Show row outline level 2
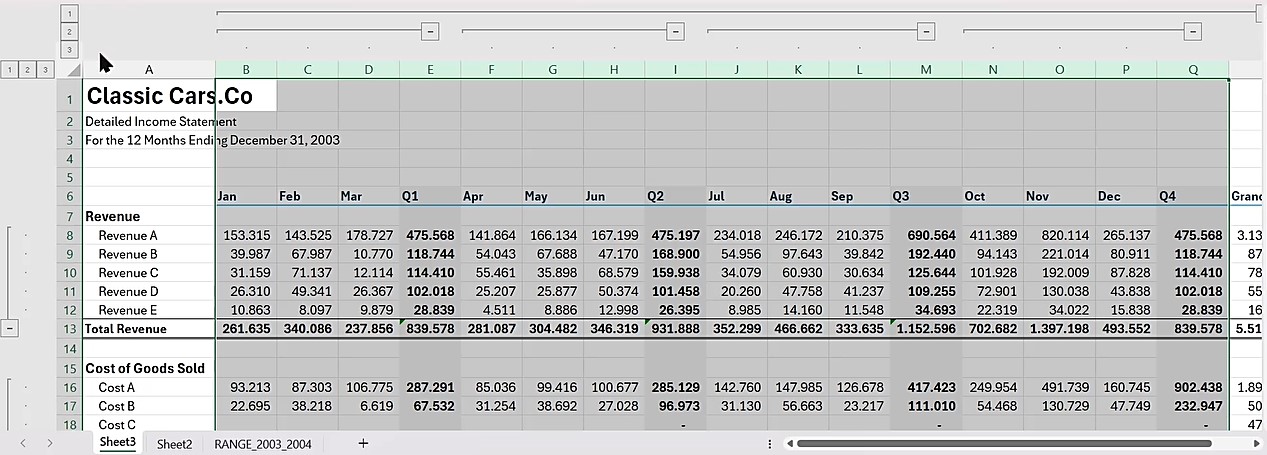 point(27,70)
